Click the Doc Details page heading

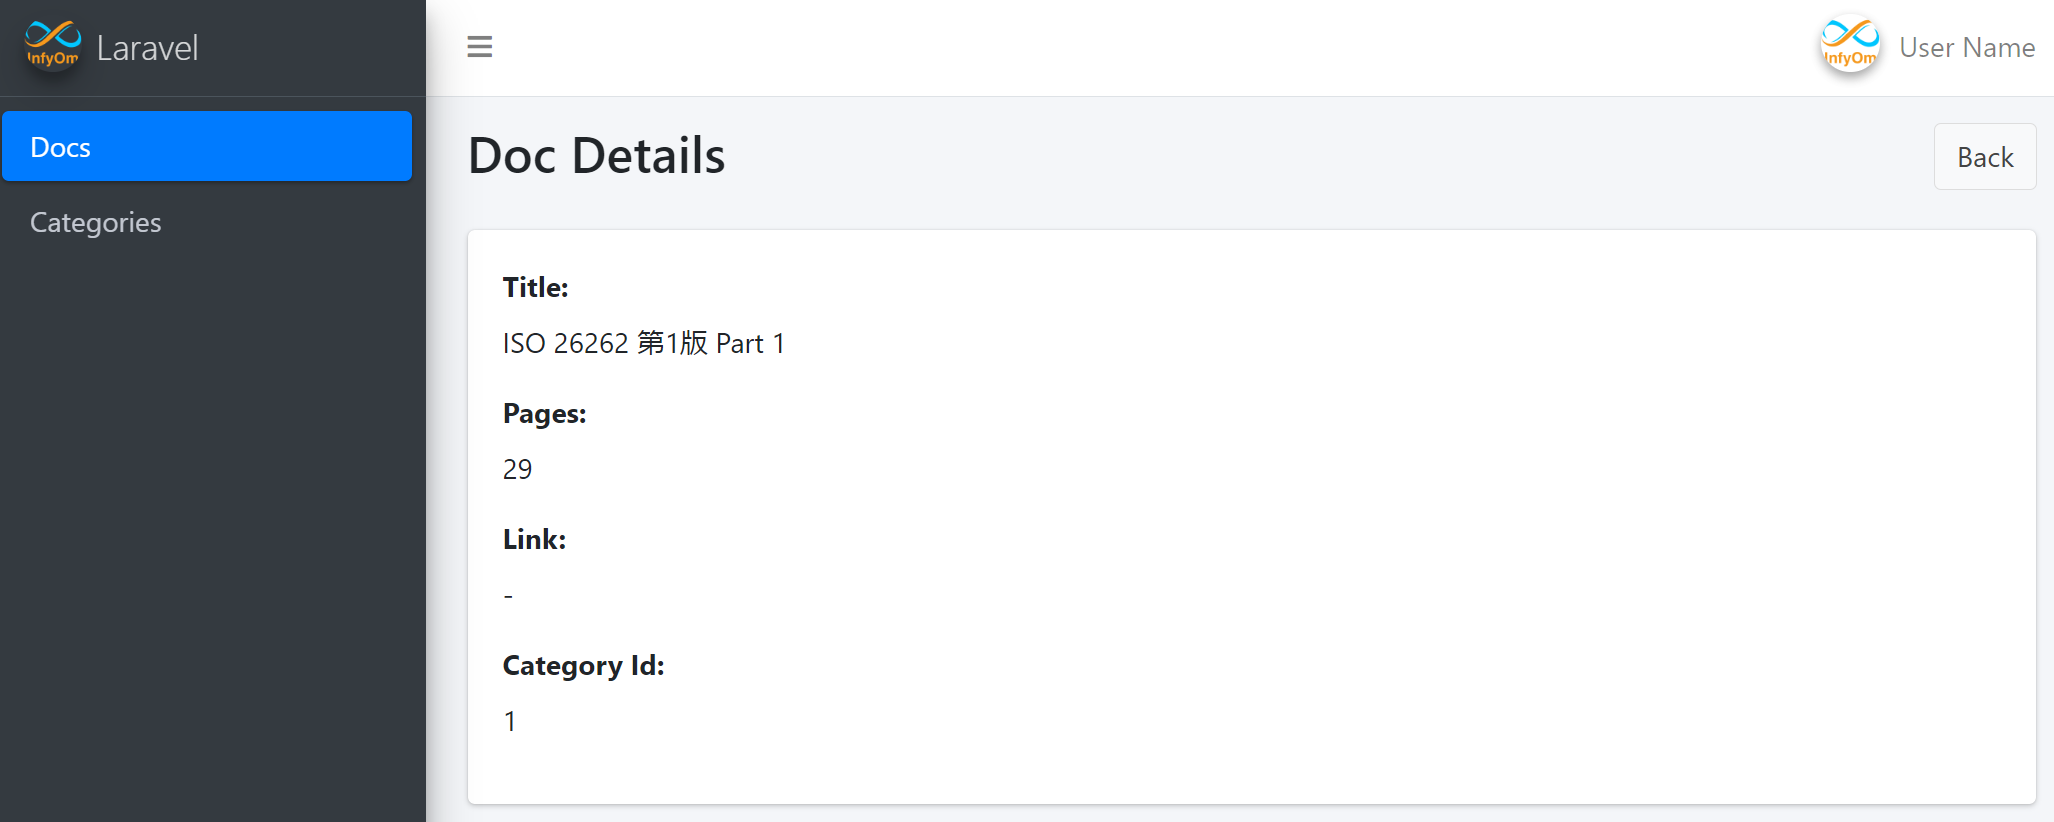click(x=596, y=156)
